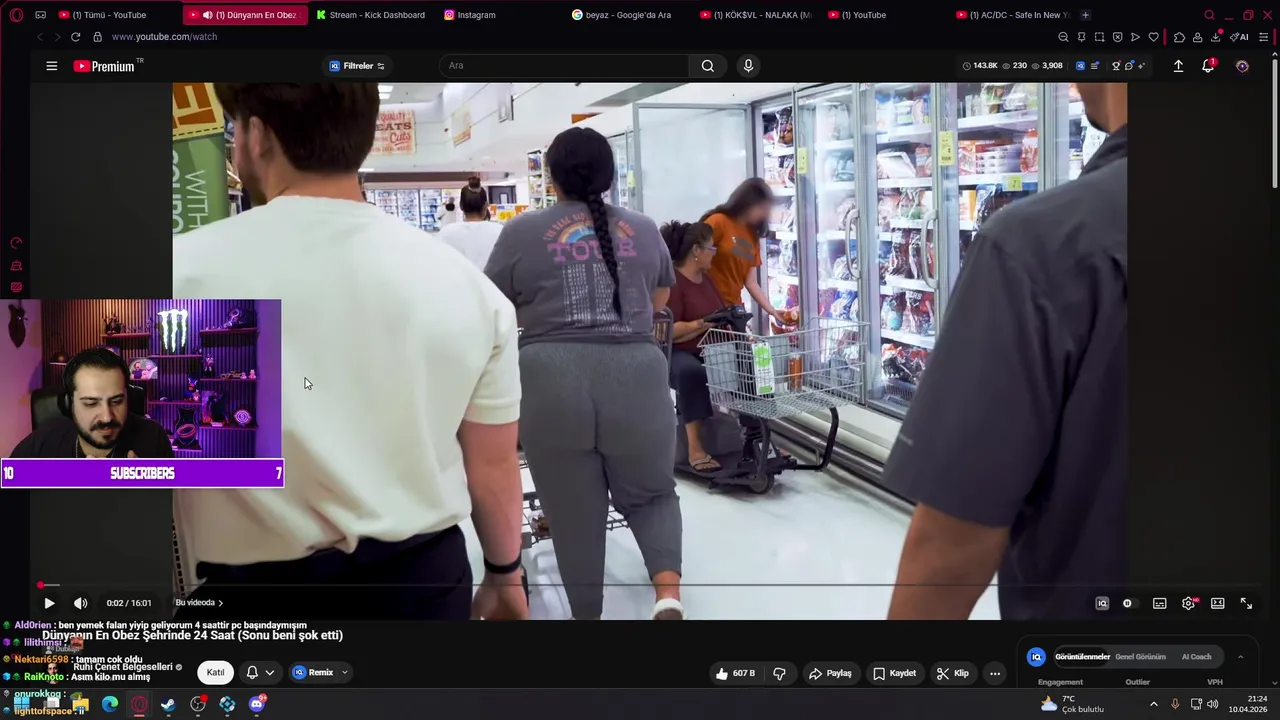This screenshot has width=1280, height=720.
Task: Switch to theater mode
Action: [1217, 603]
